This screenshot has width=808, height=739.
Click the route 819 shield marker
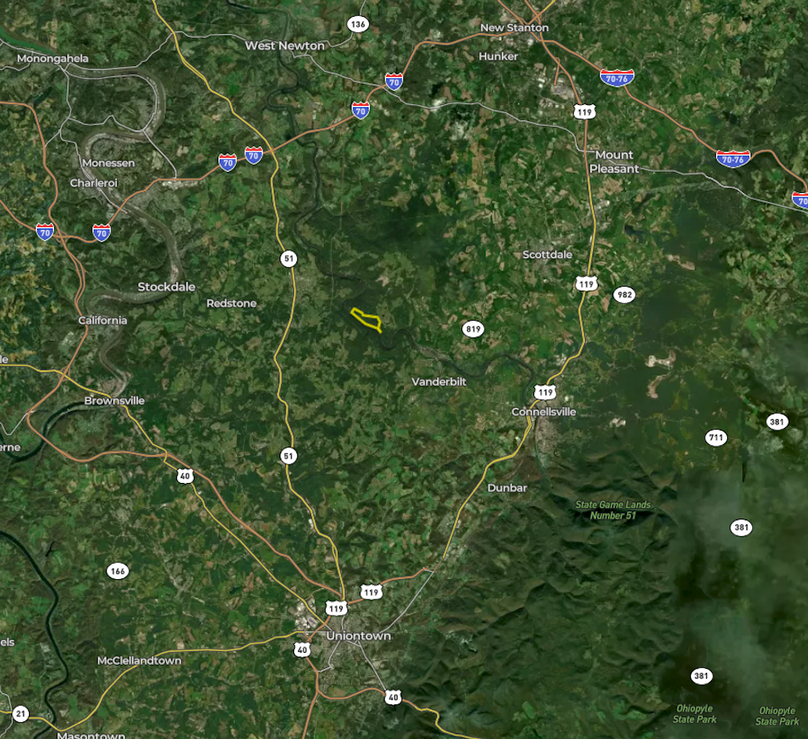click(473, 329)
